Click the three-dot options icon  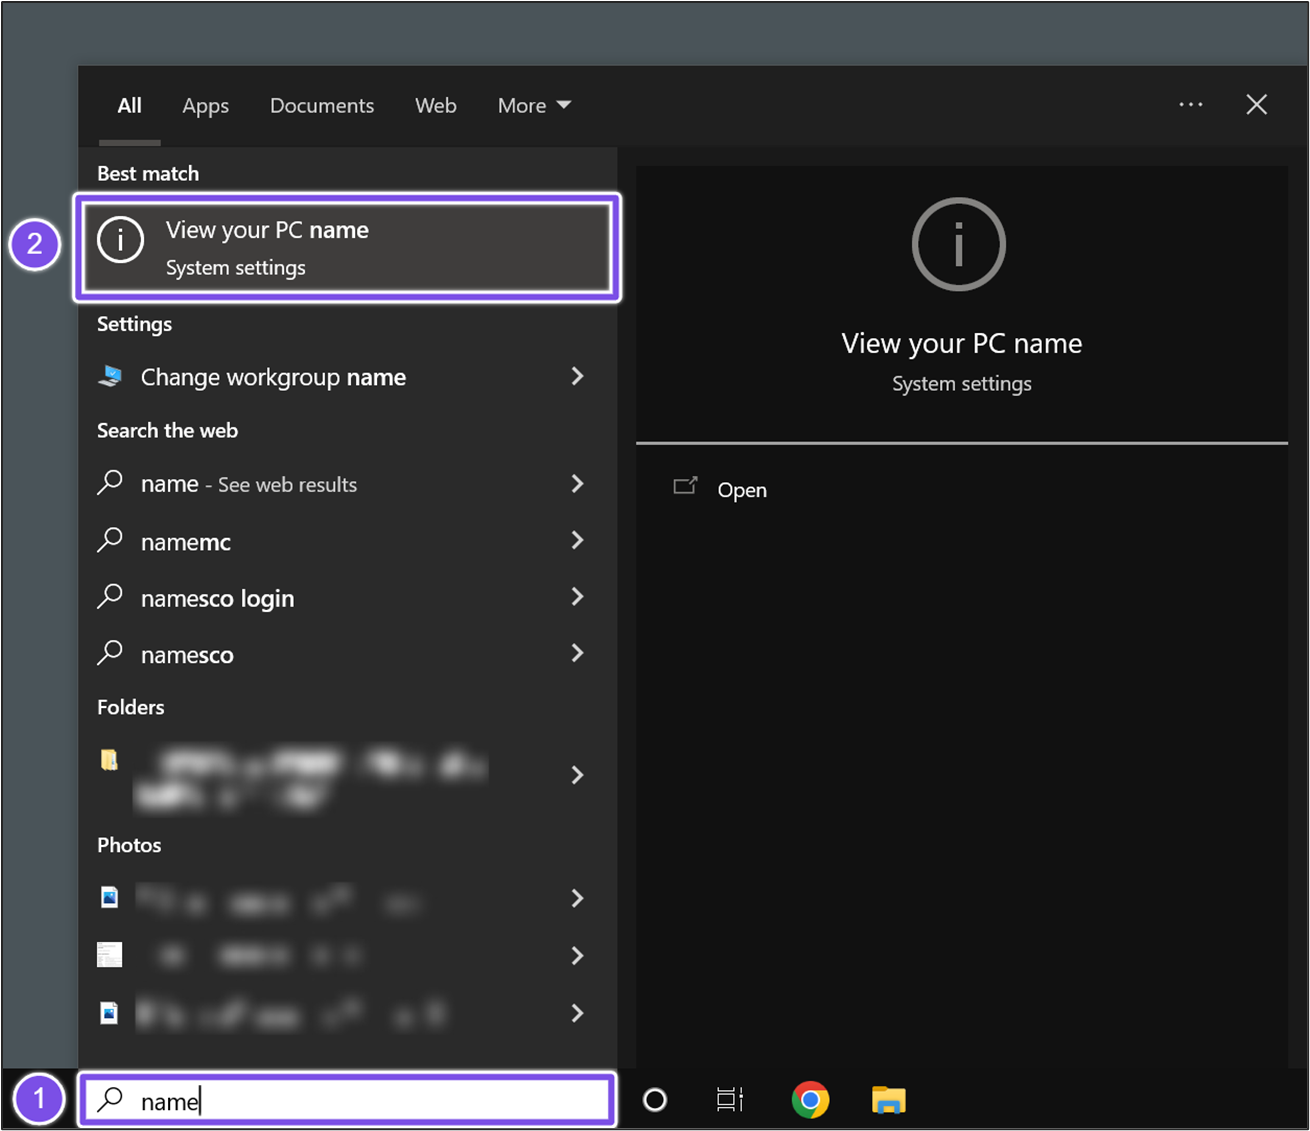click(1190, 105)
